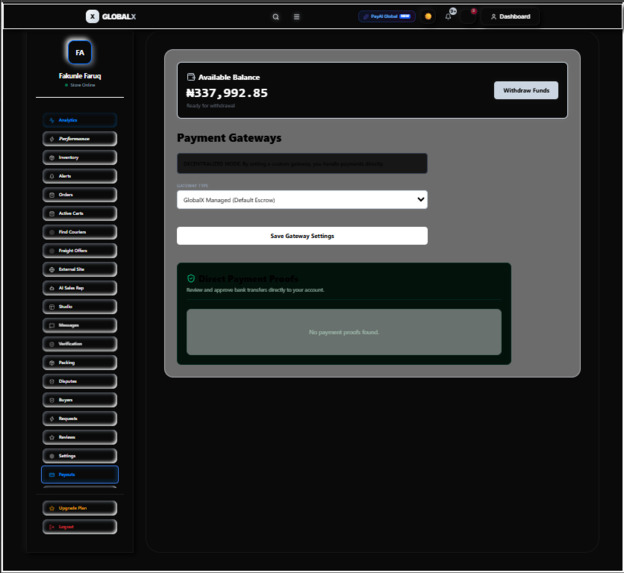The width and height of the screenshot is (624, 573).
Task: Click the Buyers sidebar icon
Action: point(52,400)
